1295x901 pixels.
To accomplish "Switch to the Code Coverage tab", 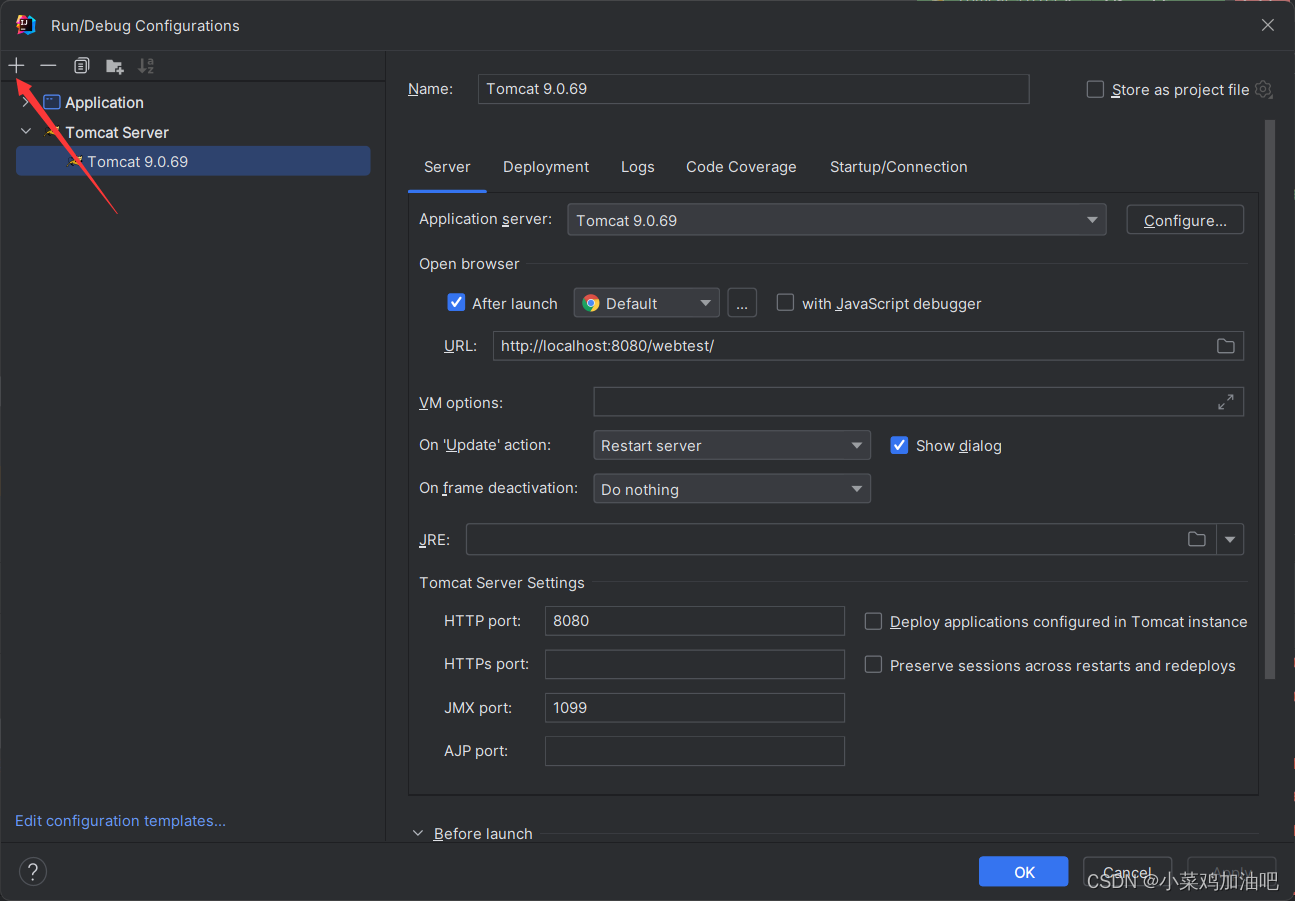I will click(x=741, y=167).
